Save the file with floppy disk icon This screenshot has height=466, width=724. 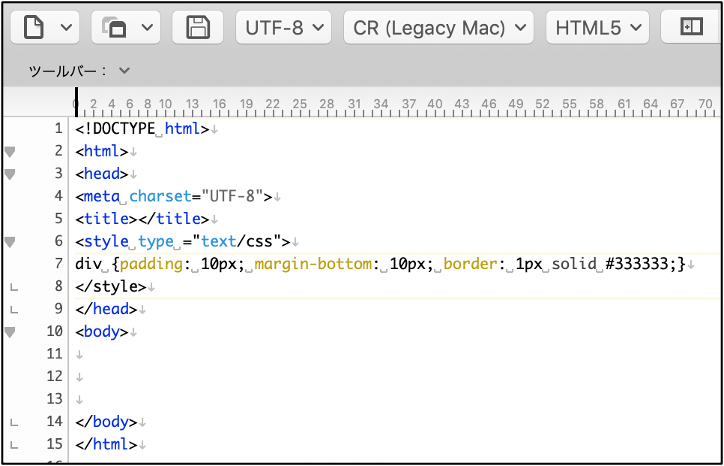coord(197,27)
